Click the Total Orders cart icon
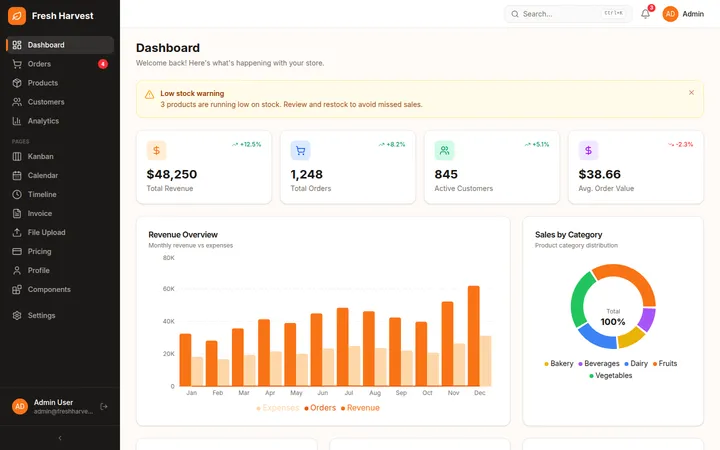720x450 pixels. pyautogui.click(x=300, y=151)
